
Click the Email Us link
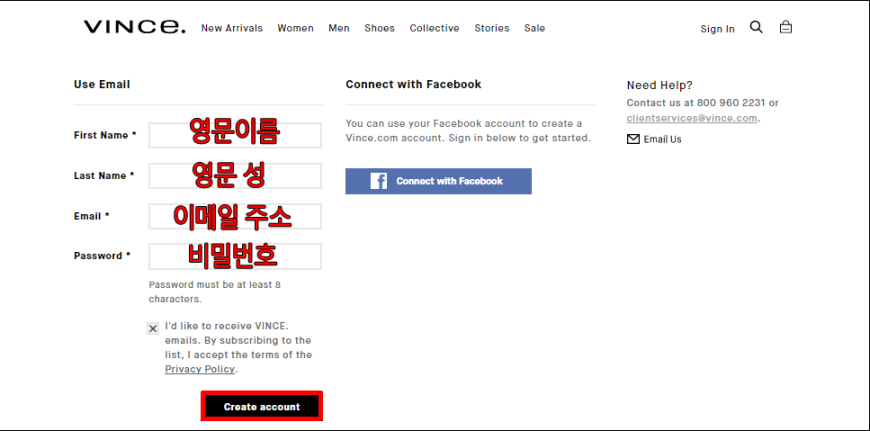662,139
